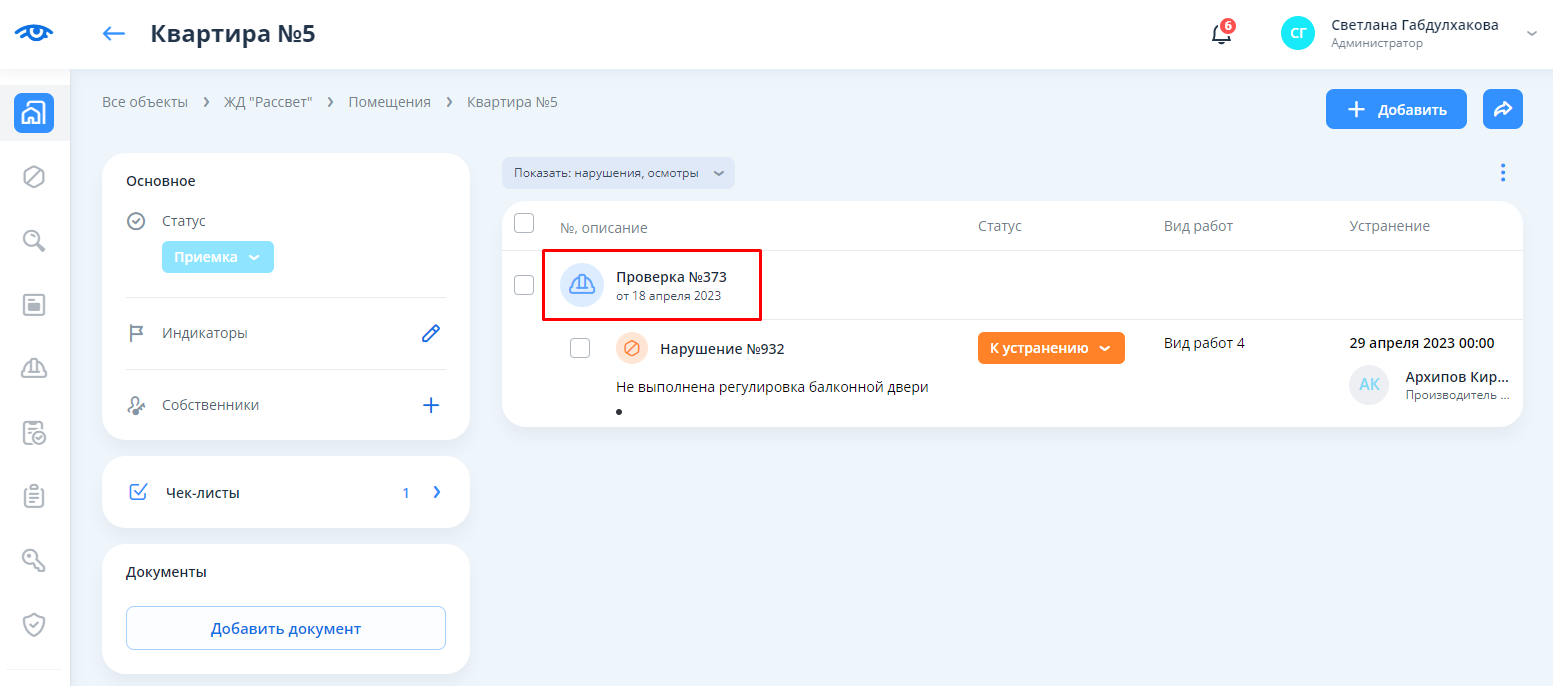Go to Все объекты breadcrumb
Image resolution: width=1553 pixels, height=686 pixels.
click(145, 102)
